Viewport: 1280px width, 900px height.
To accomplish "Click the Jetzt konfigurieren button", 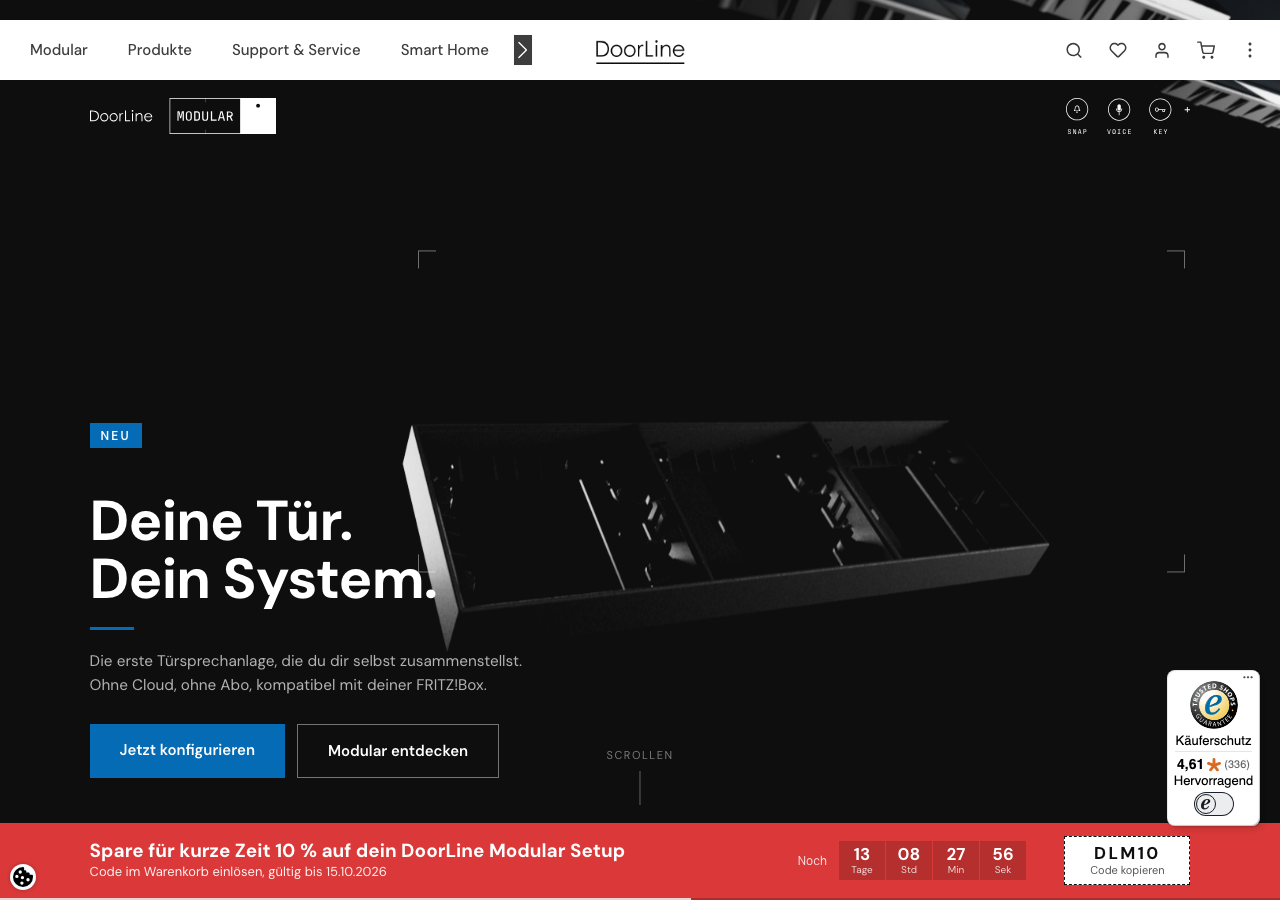I will [187, 751].
